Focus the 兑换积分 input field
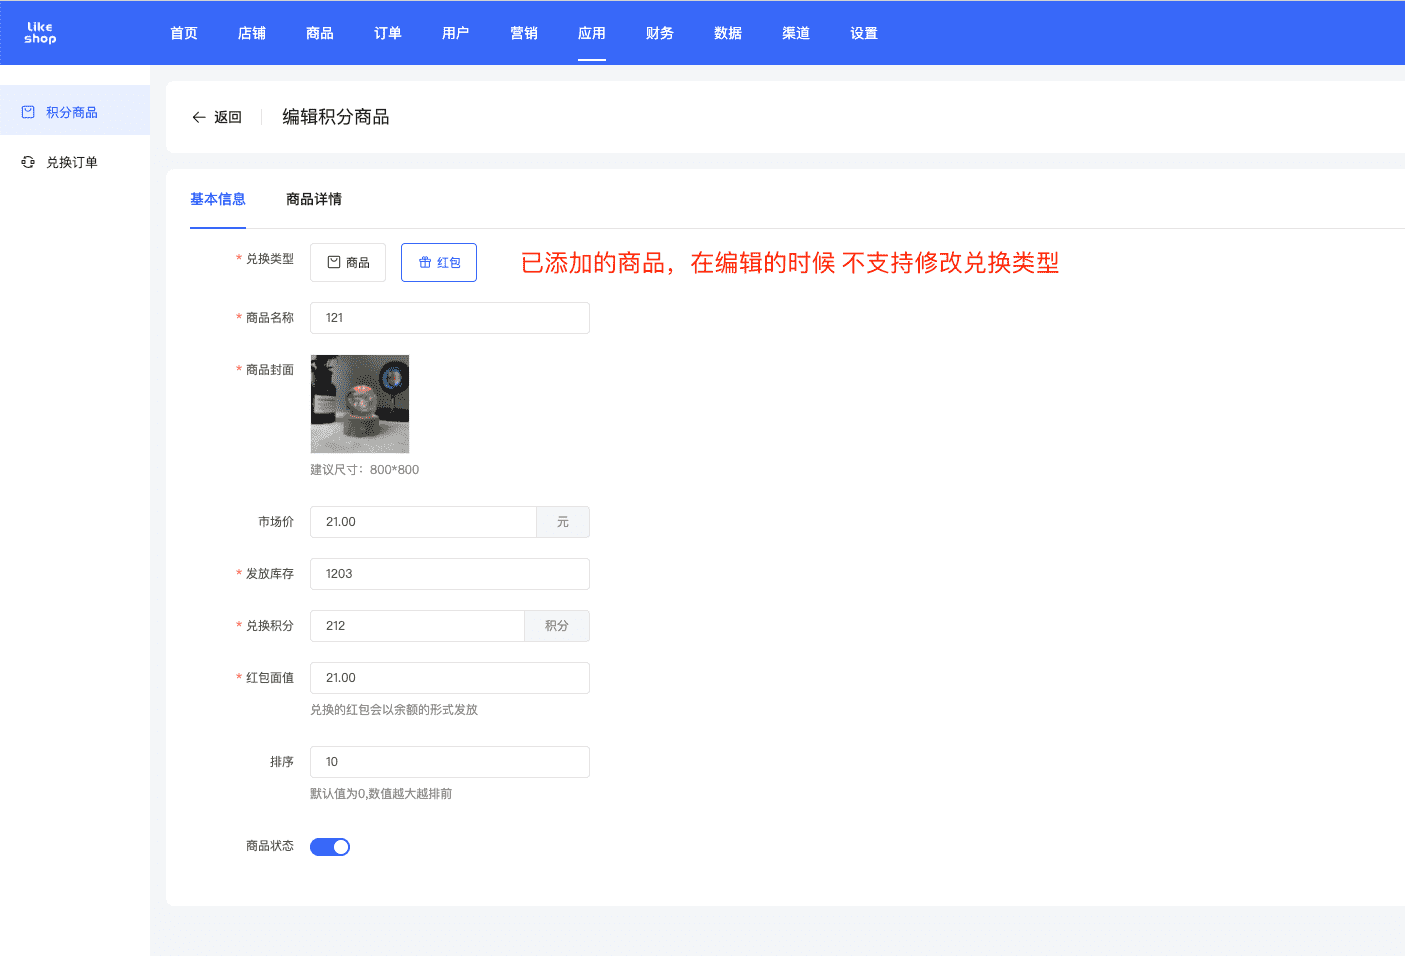Viewport: 1405px width, 956px height. [417, 626]
